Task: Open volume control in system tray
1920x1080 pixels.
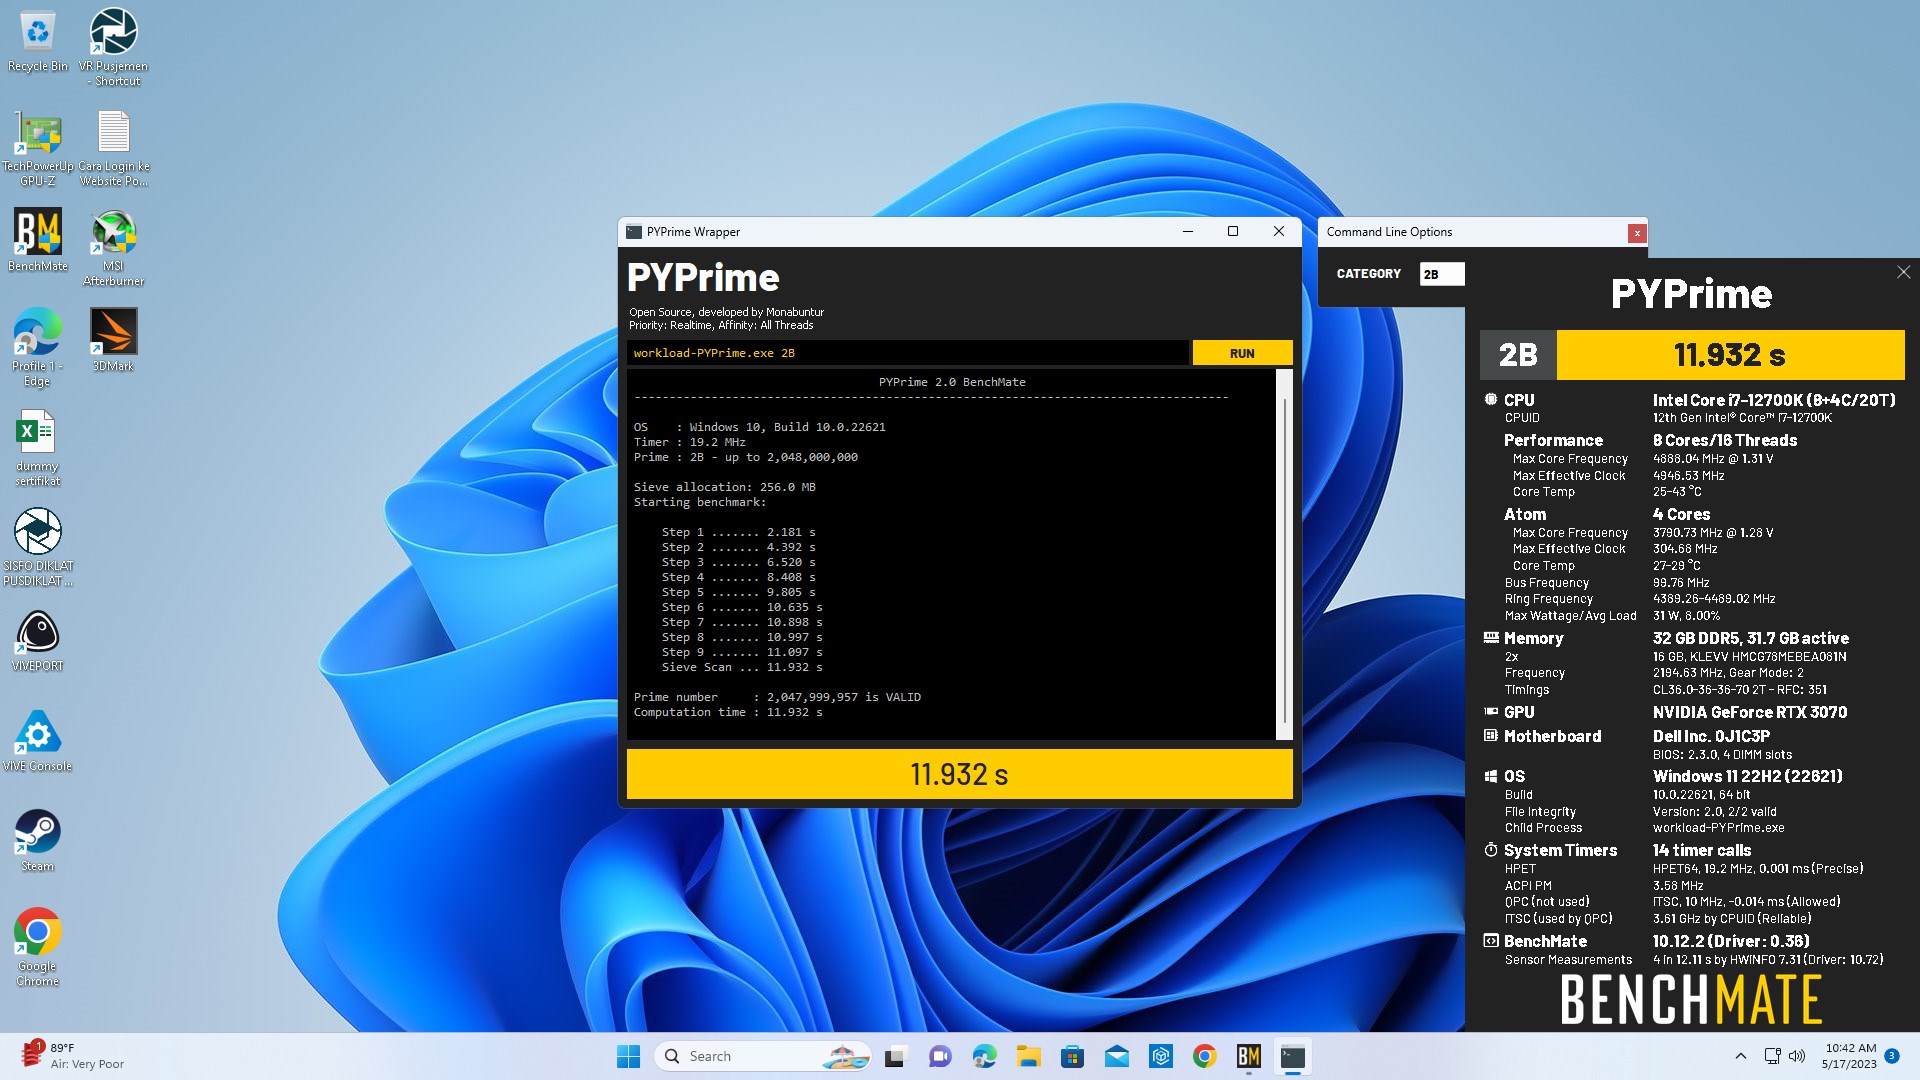Action: click(x=1797, y=1056)
